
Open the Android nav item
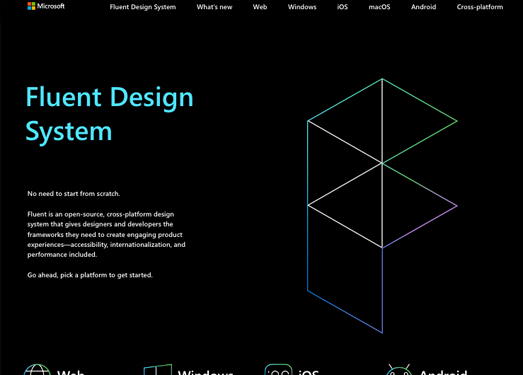click(x=423, y=7)
